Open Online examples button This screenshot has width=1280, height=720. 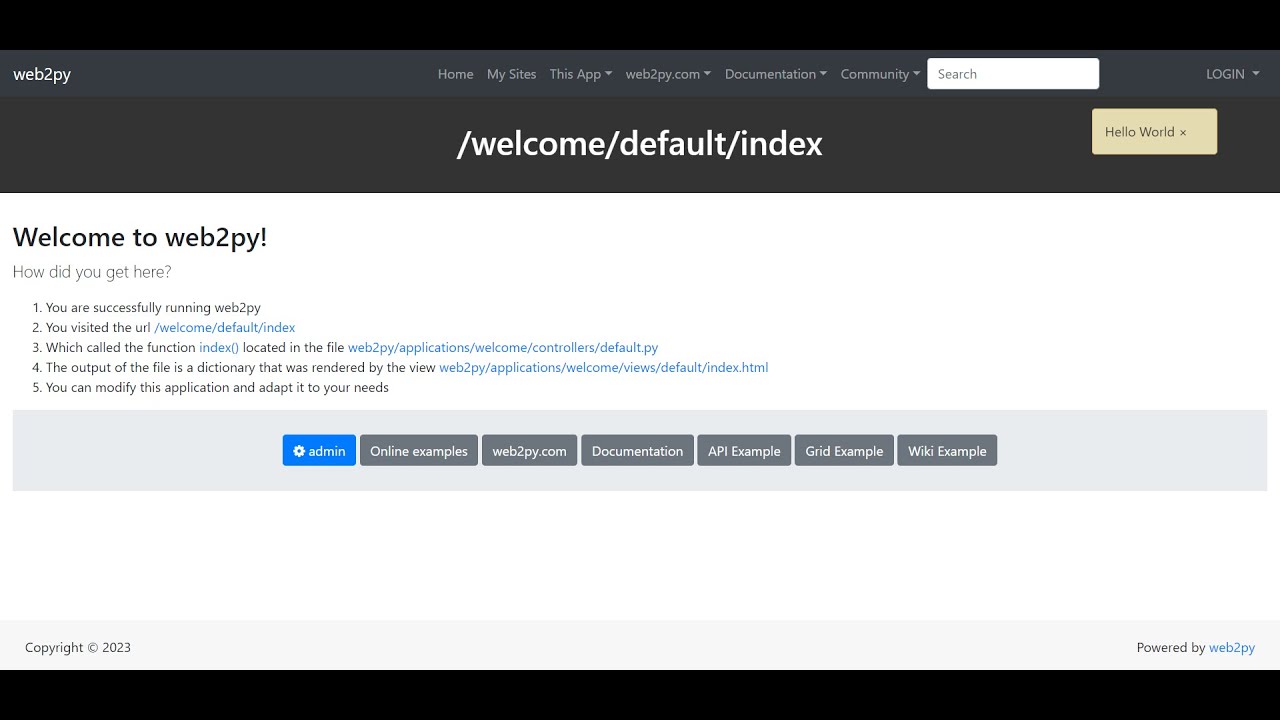point(419,451)
